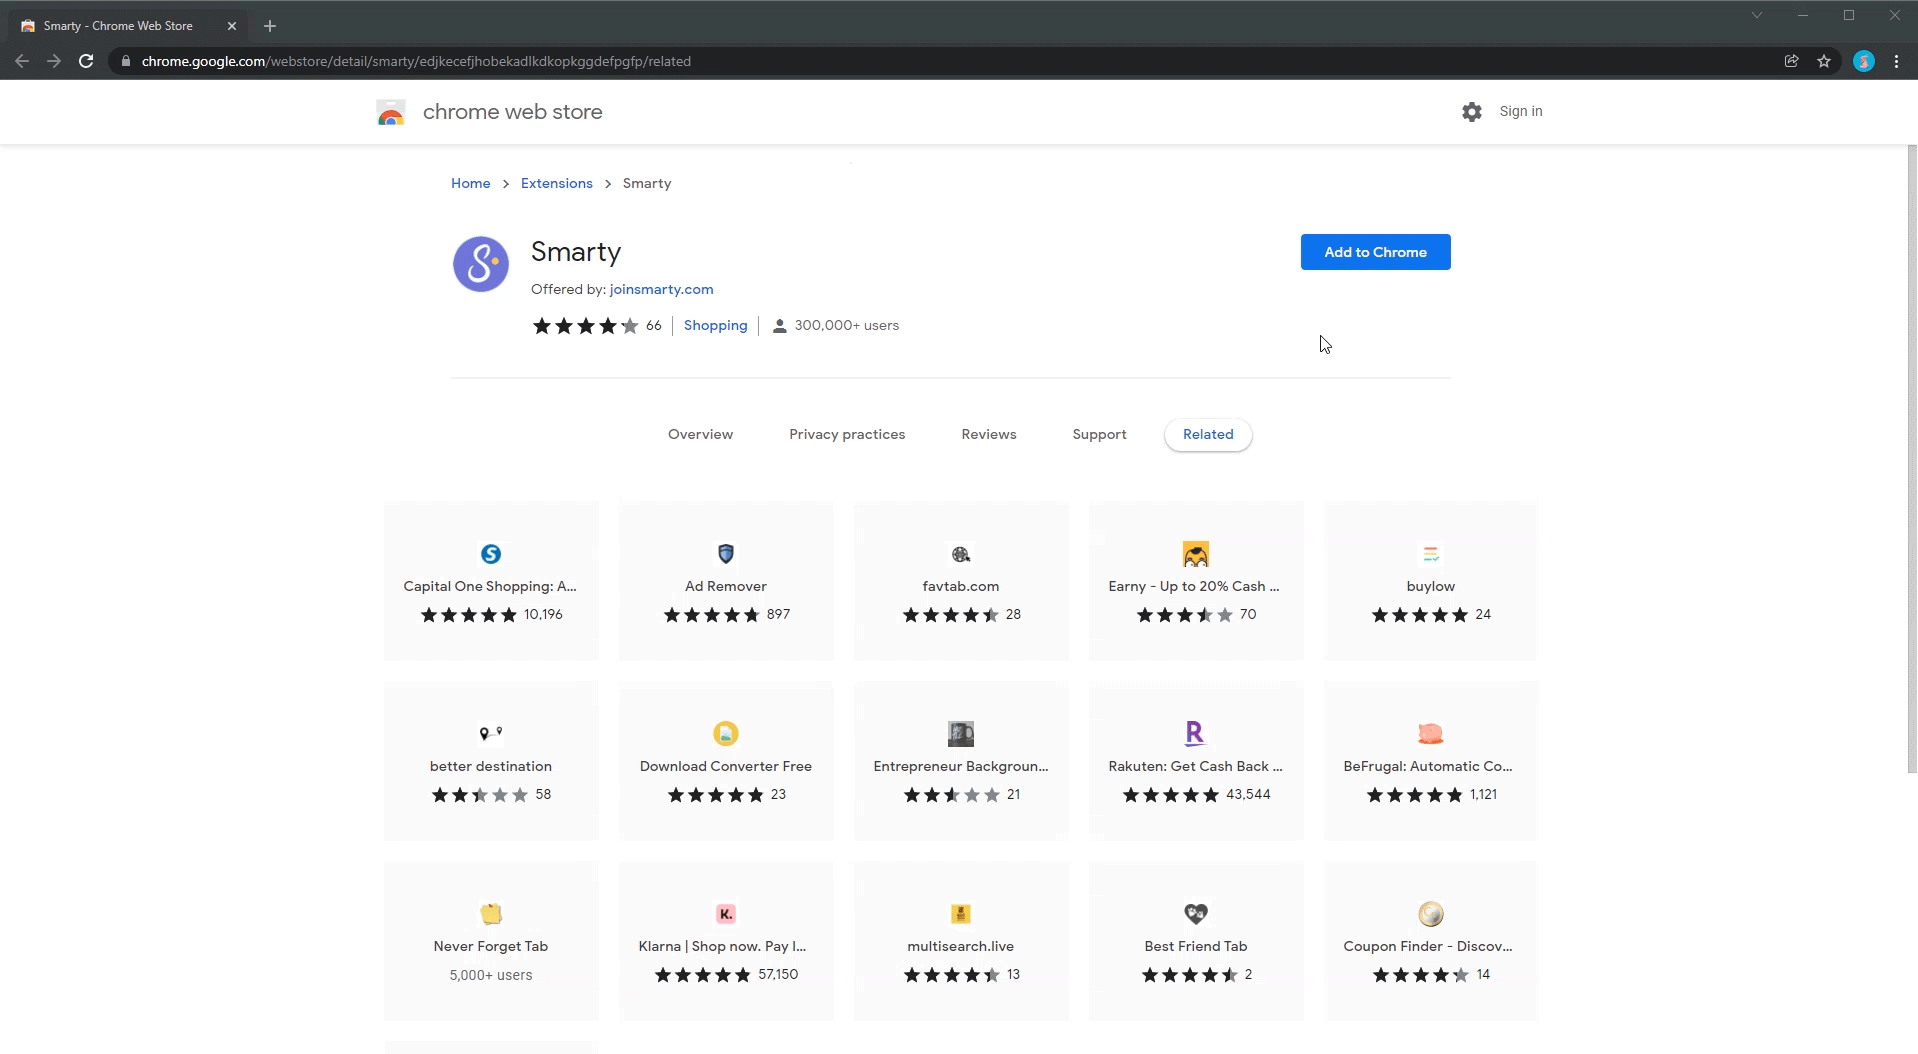Click the Klarna Shop now icon
The image size is (1918, 1054).
pos(726,913)
